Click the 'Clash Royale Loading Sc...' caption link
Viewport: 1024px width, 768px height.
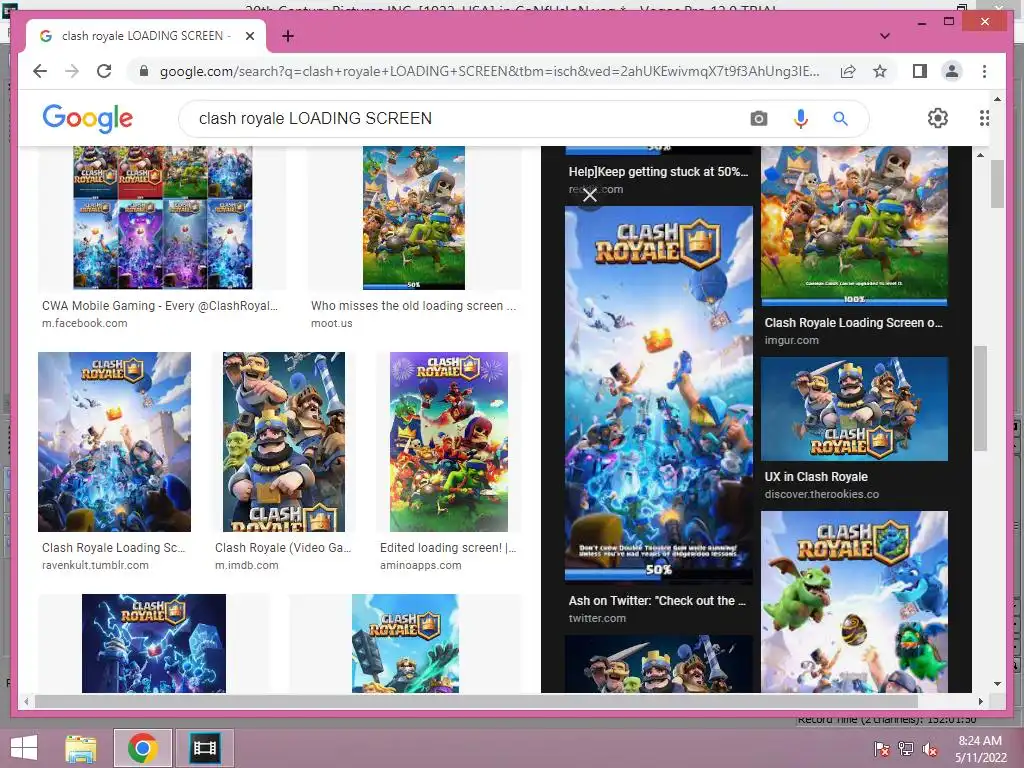pos(114,548)
